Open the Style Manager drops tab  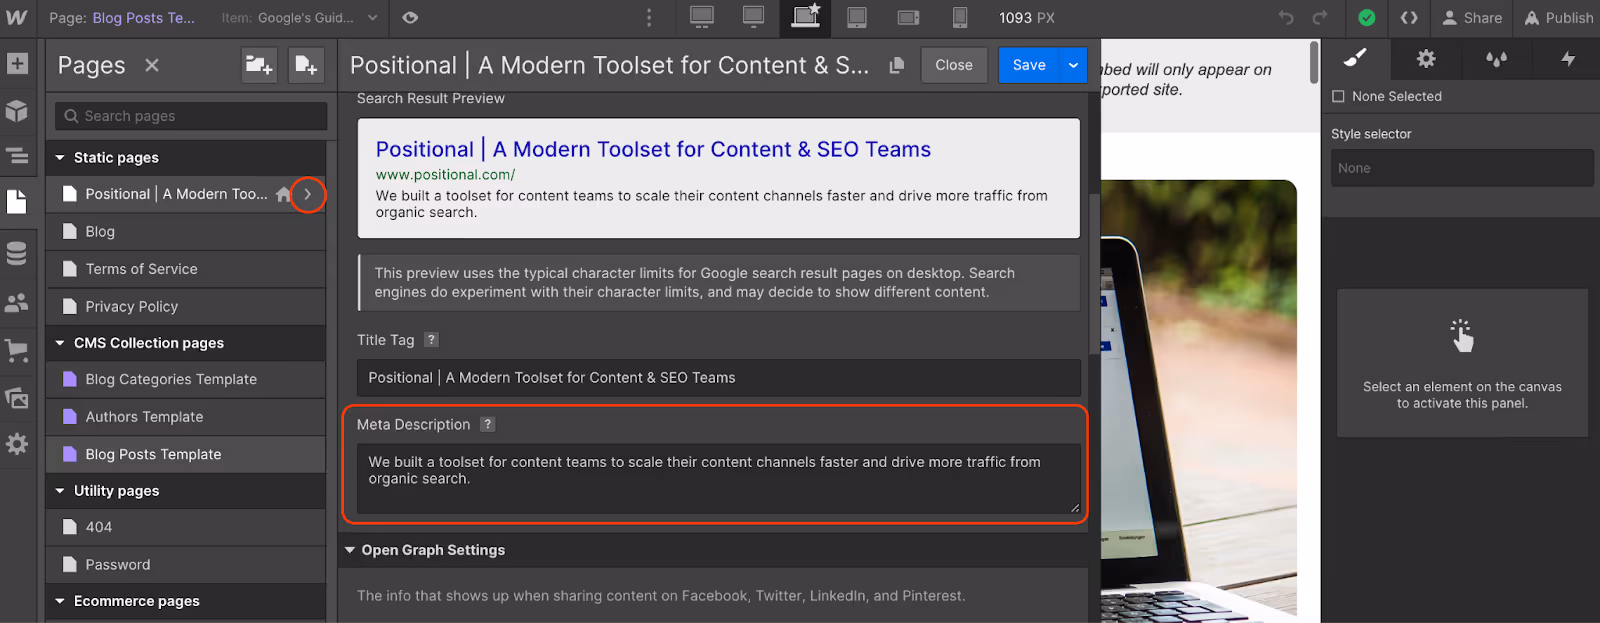pyautogui.click(x=1496, y=59)
